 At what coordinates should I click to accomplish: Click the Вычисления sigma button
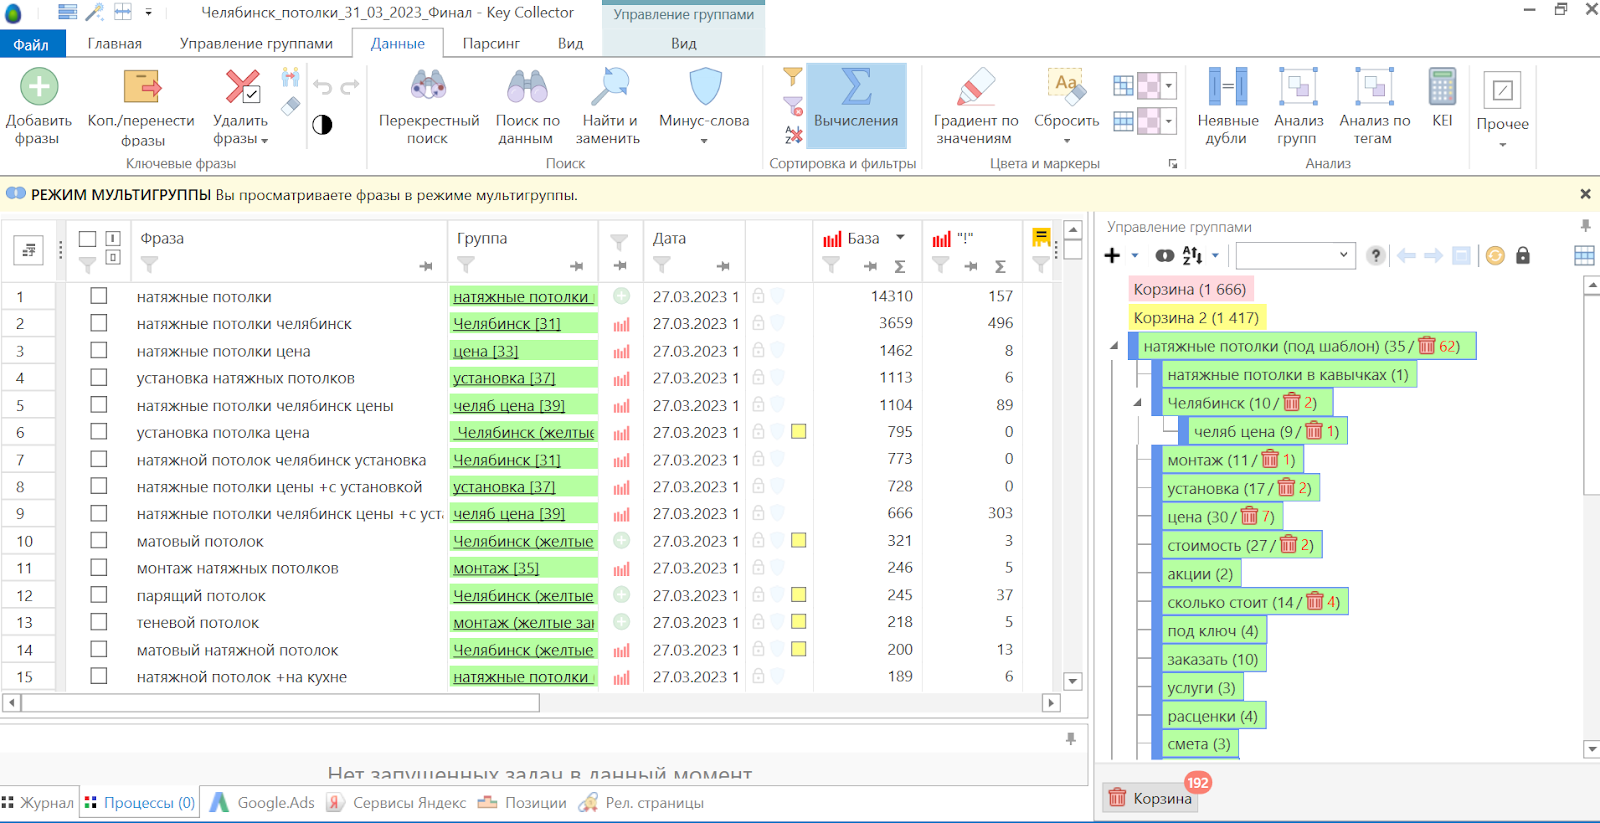[x=856, y=105]
